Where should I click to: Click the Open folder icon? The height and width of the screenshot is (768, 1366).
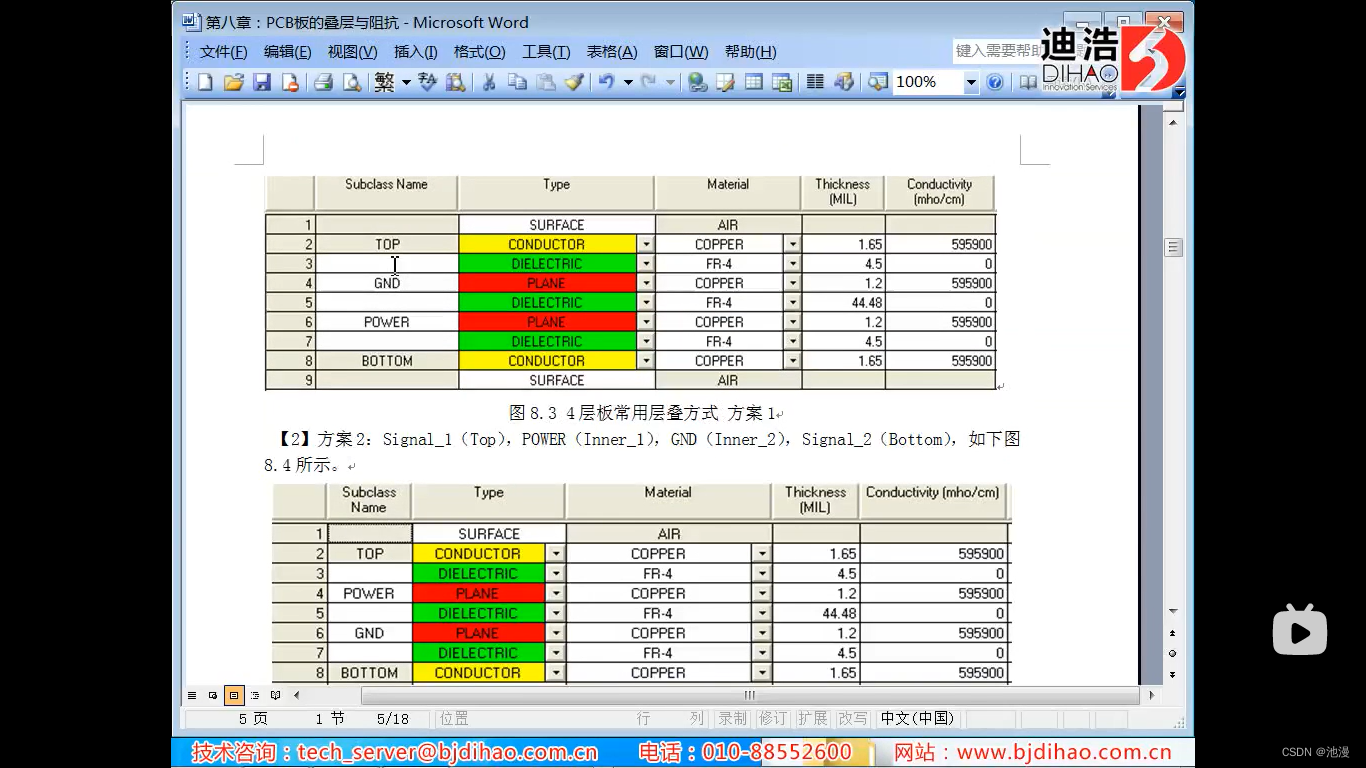point(233,82)
